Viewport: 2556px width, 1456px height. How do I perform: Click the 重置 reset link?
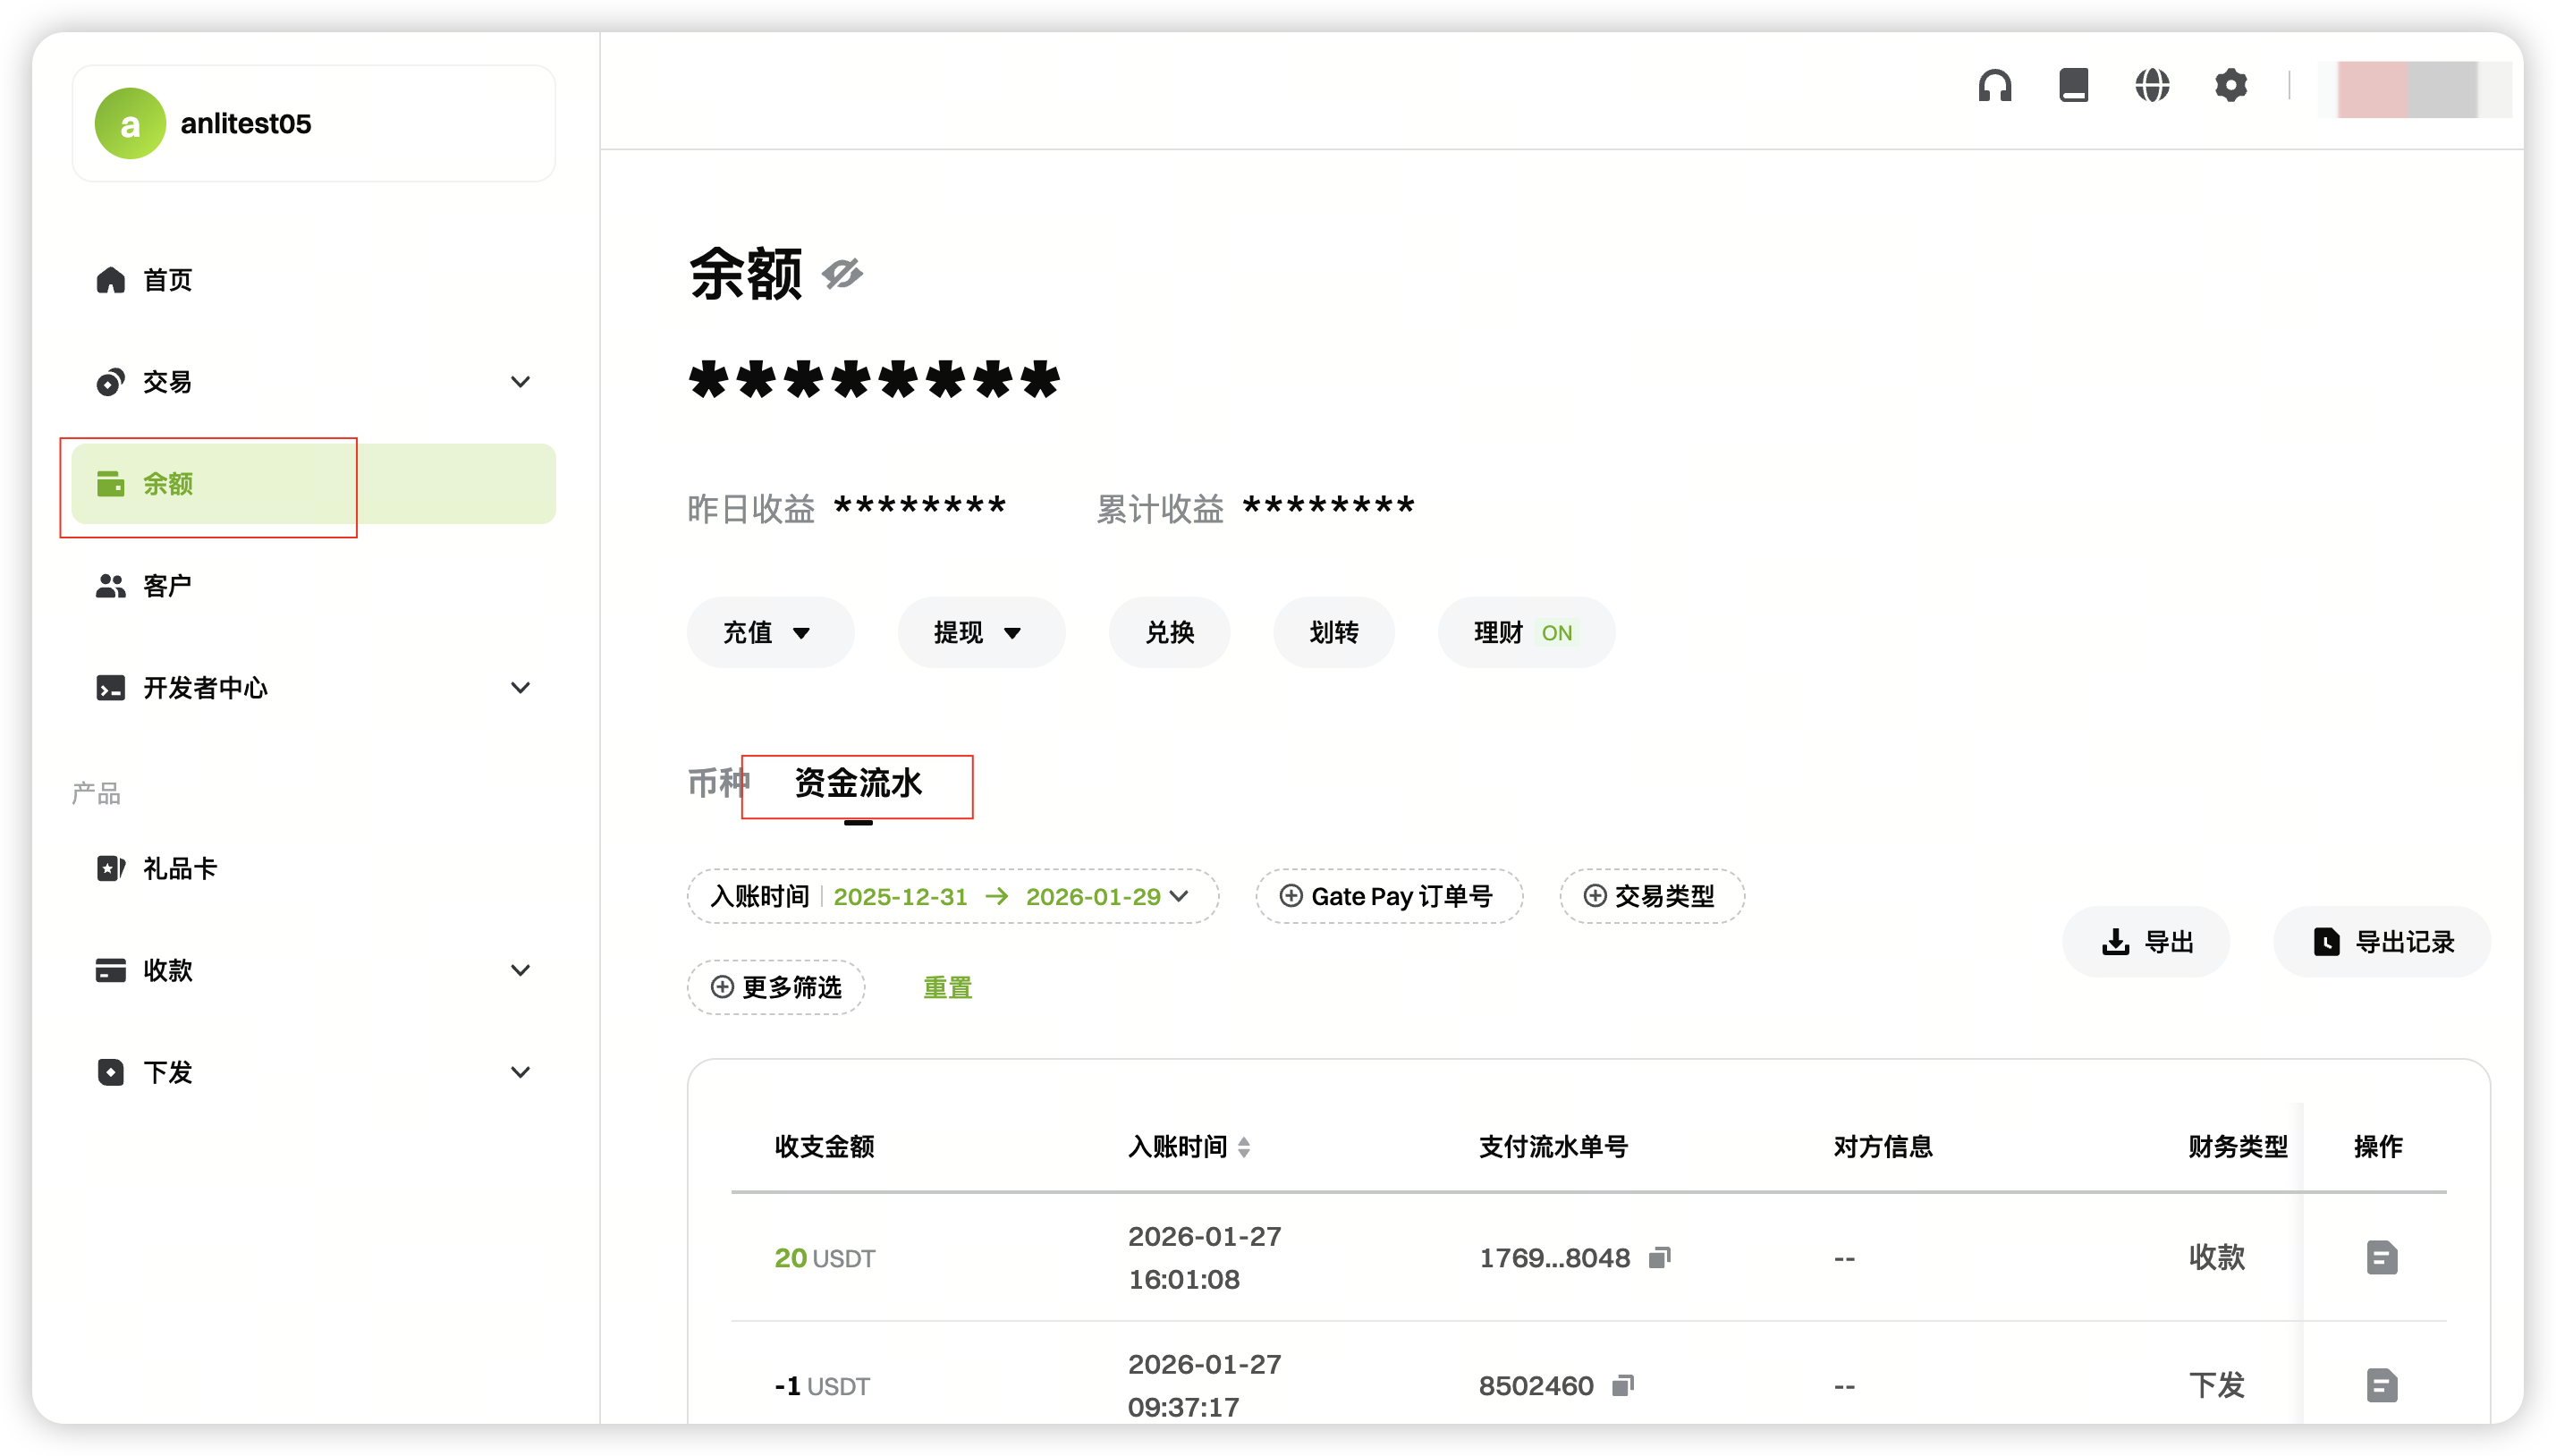pyautogui.click(x=947, y=988)
